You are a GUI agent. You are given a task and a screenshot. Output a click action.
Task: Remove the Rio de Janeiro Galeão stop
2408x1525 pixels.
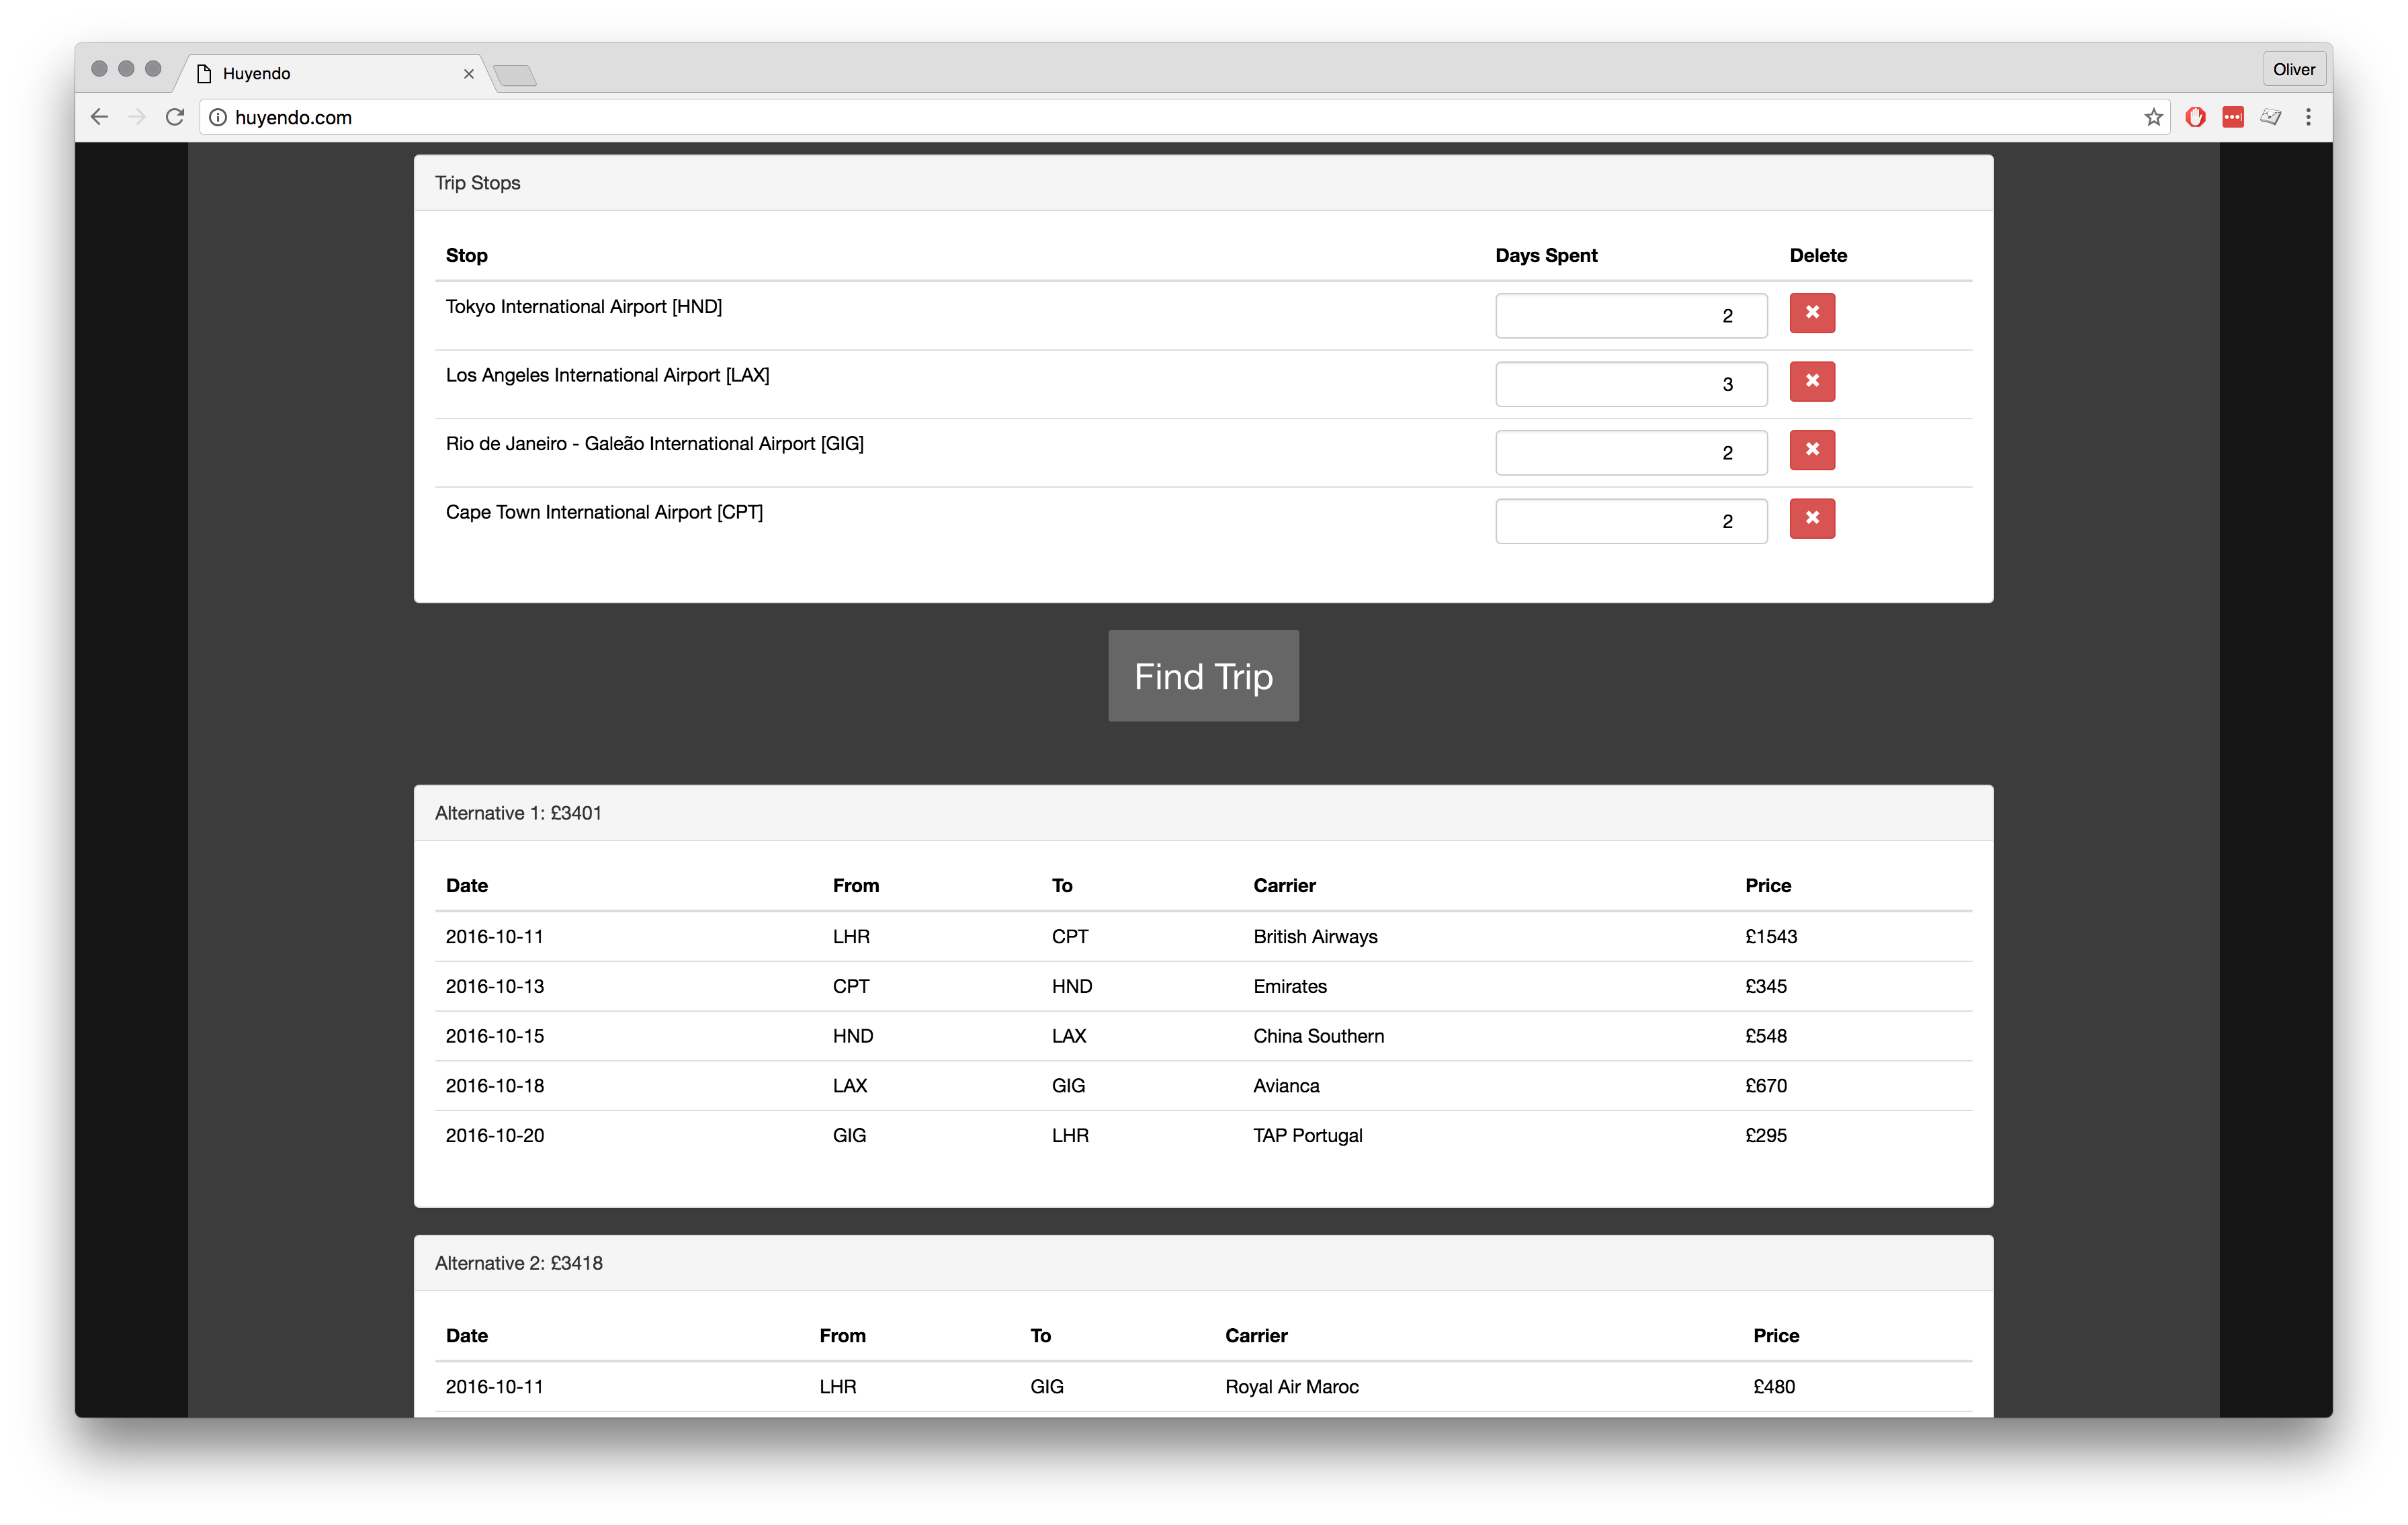pos(1811,450)
